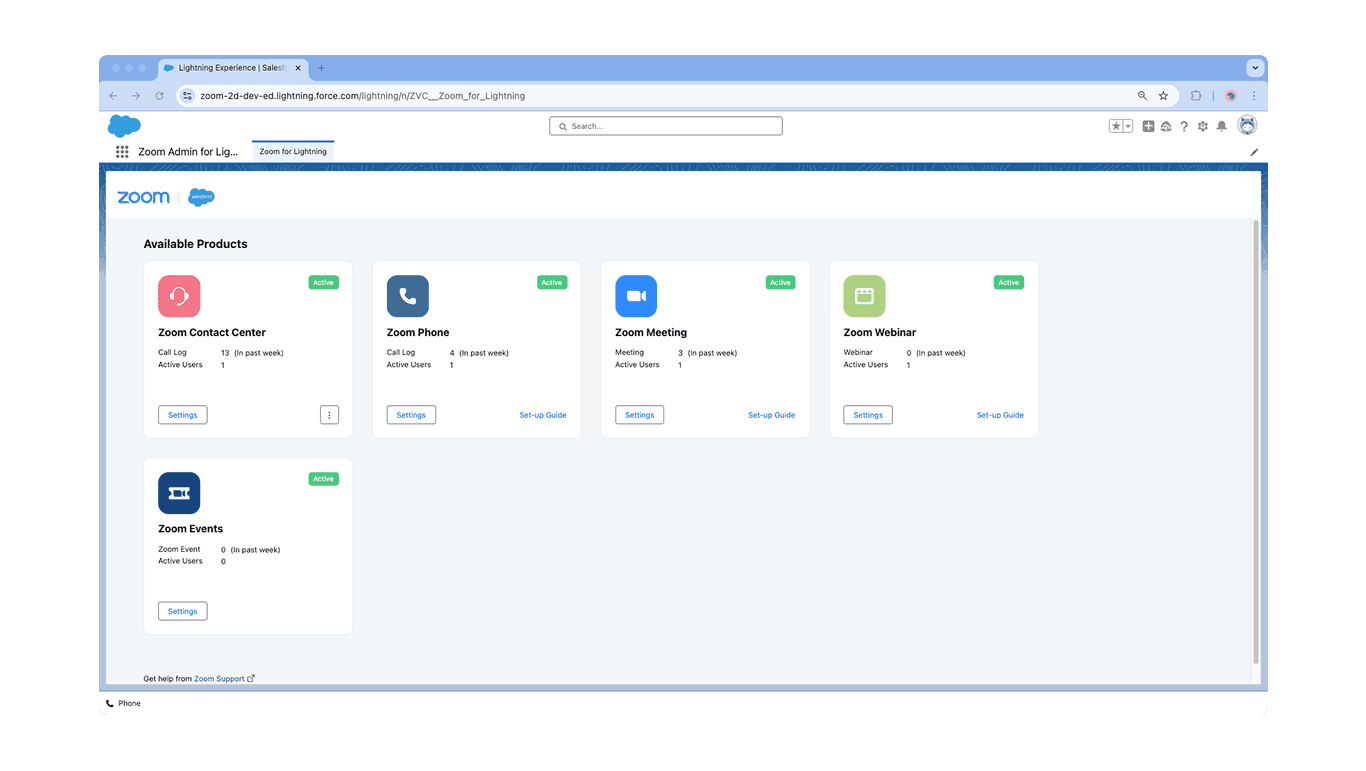Go back in browser
Screen dimensions: 1366x771
[x=113, y=96]
